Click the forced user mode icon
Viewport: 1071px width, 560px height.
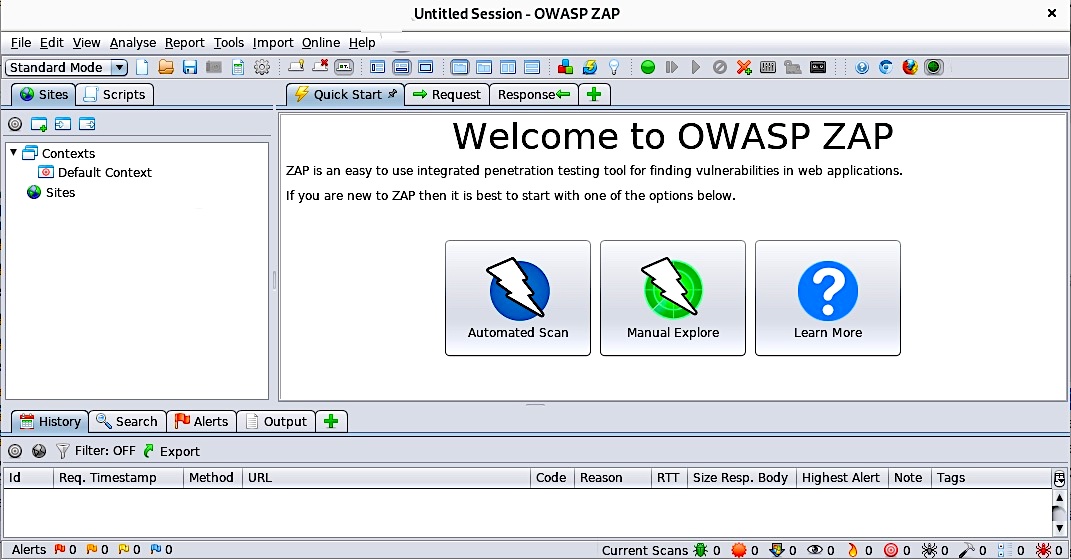[792, 67]
